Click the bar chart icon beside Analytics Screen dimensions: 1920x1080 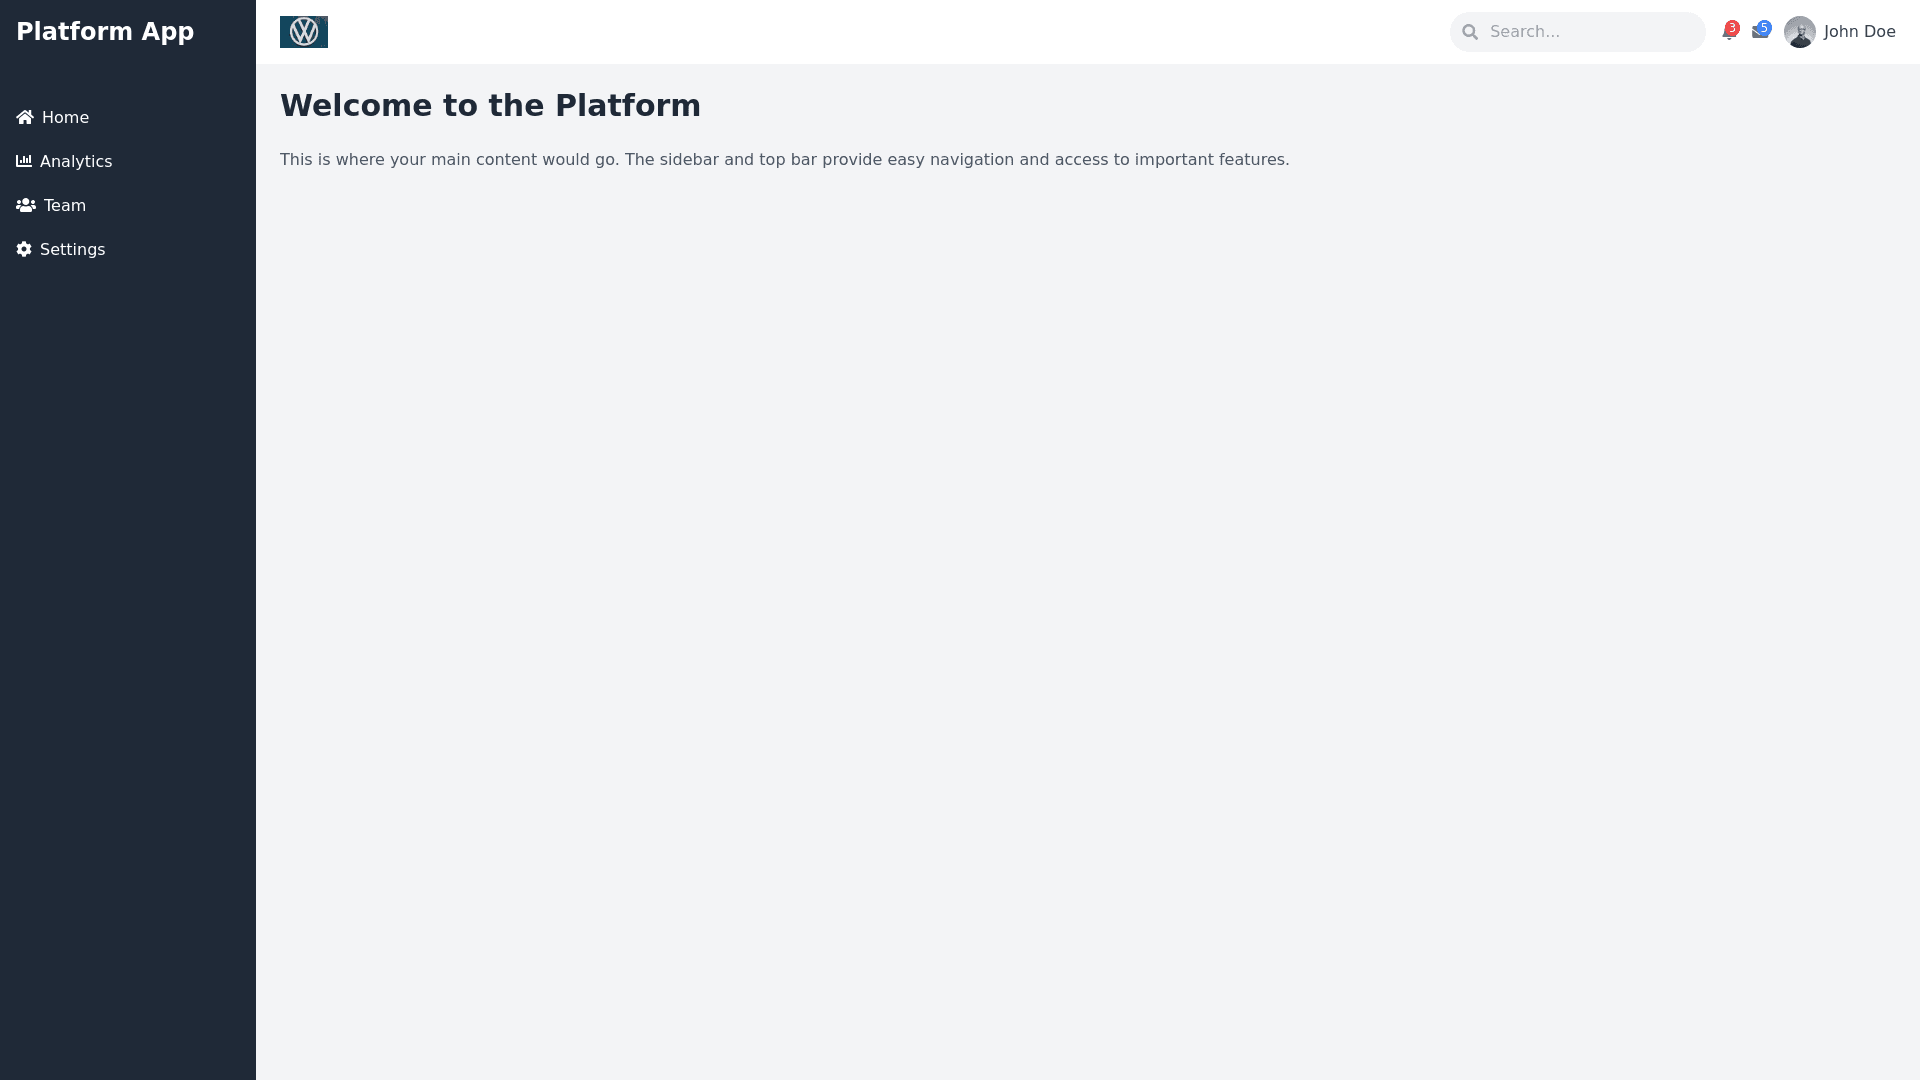[x=24, y=161]
